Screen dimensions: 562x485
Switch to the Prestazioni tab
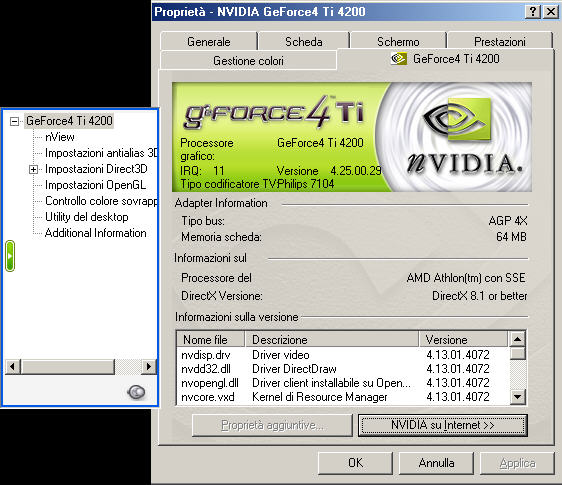click(x=500, y=42)
